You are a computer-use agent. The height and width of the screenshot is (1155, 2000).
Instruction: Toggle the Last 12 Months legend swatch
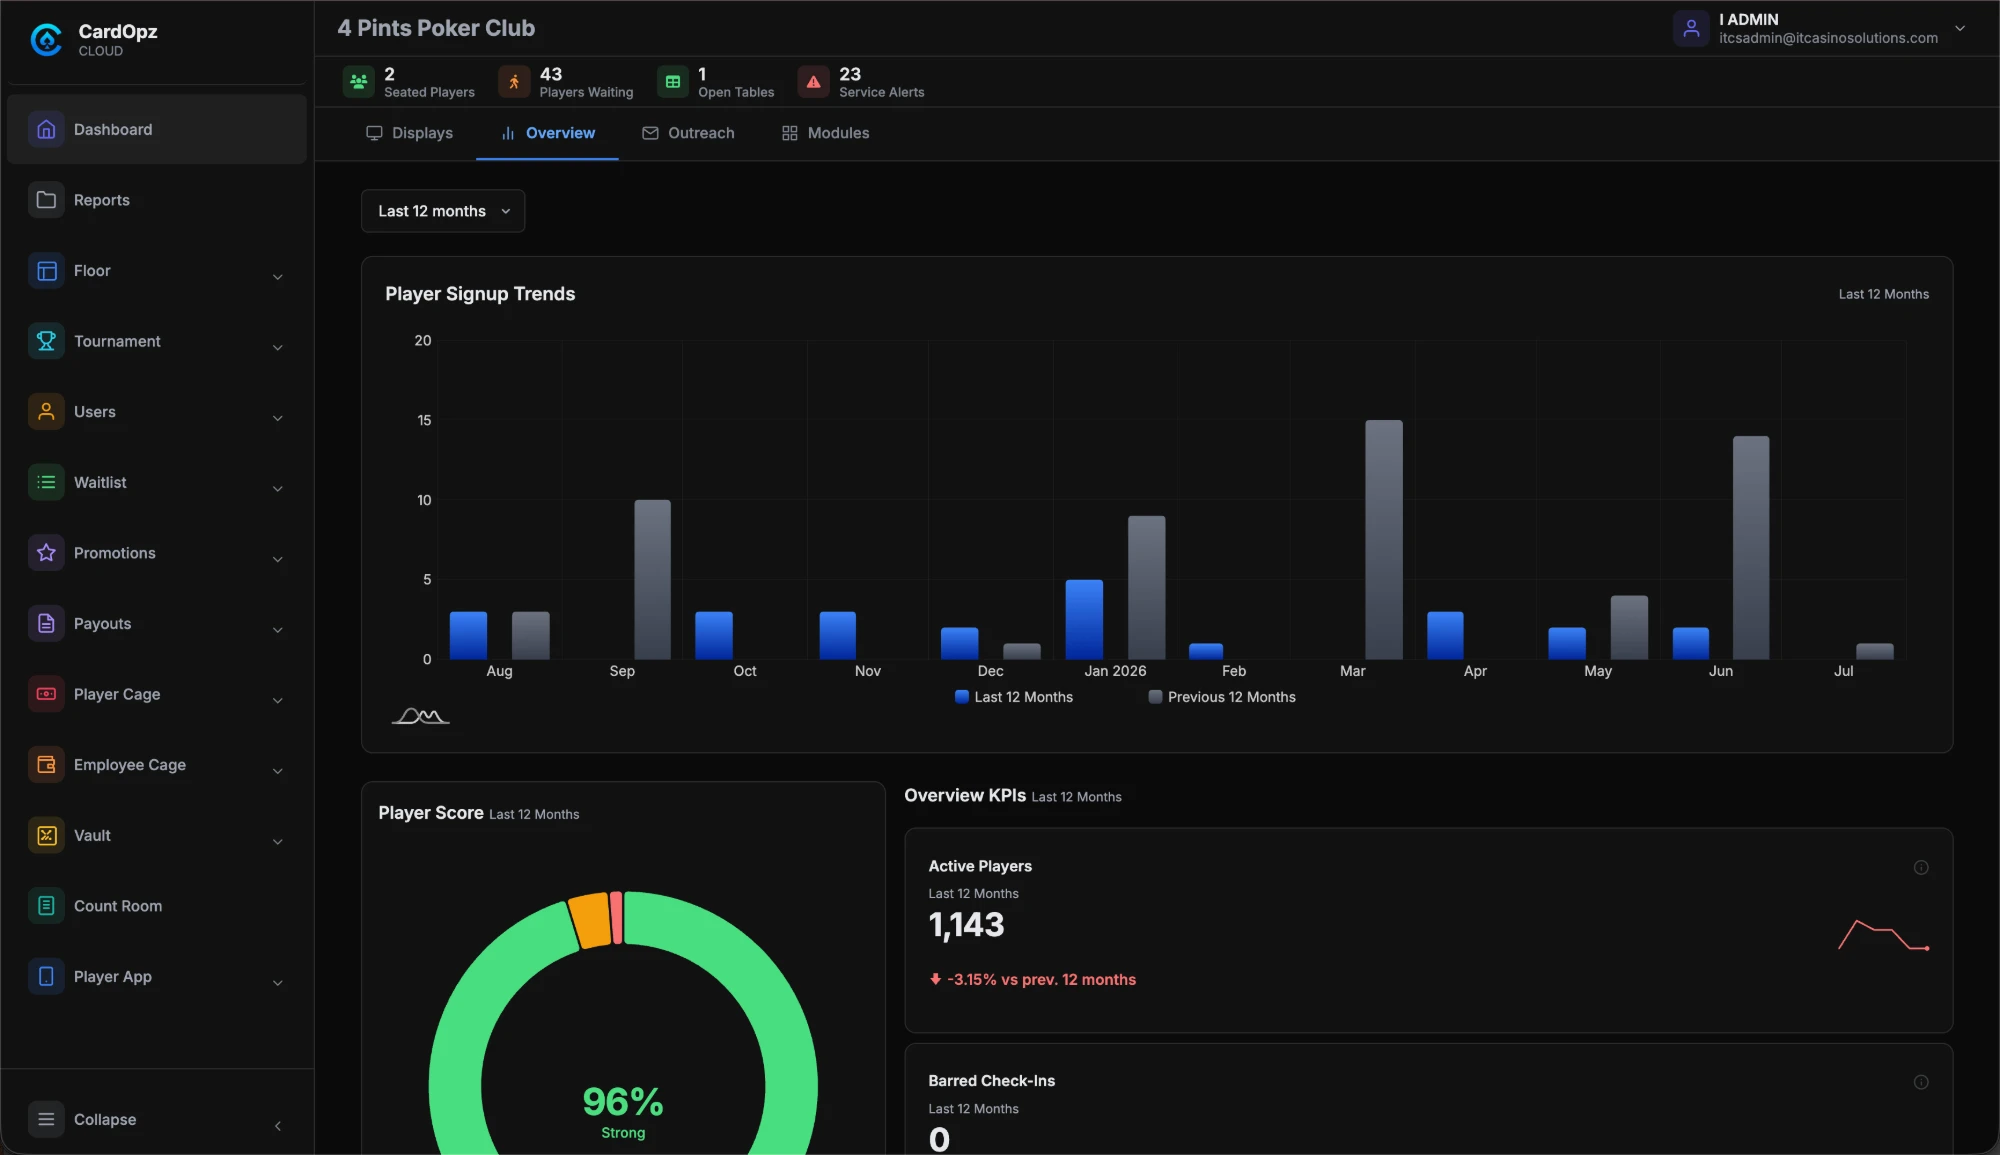coord(962,697)
